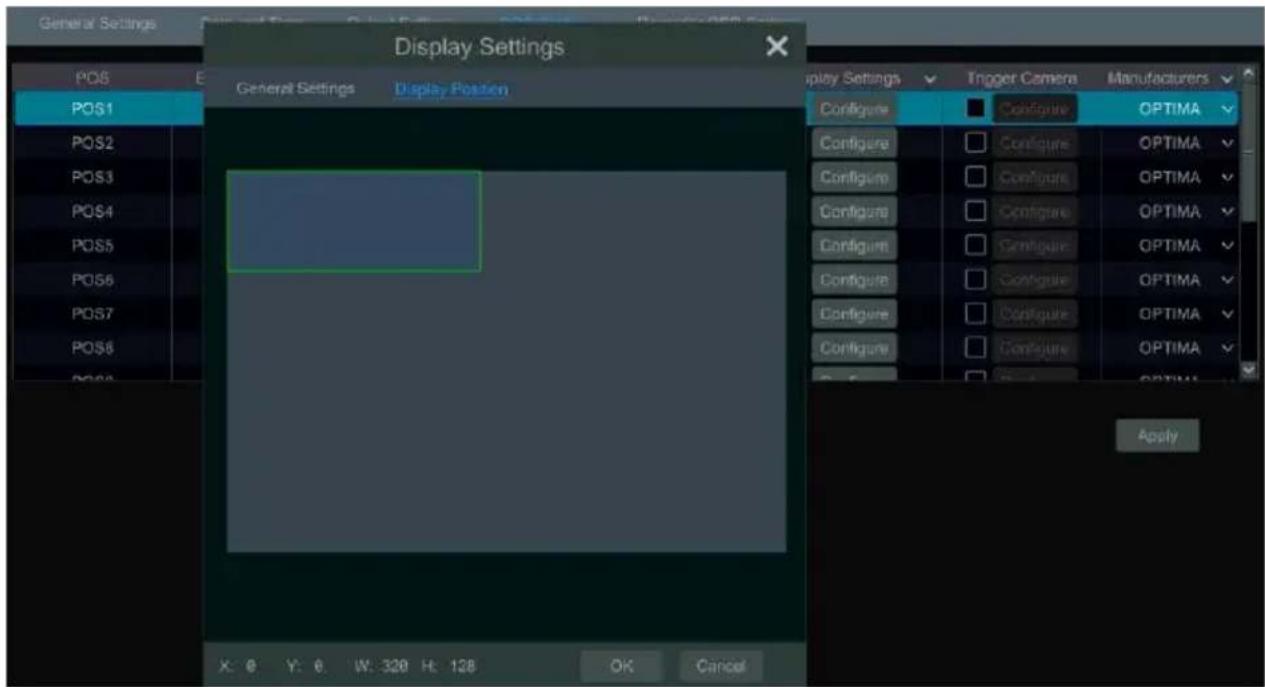
Task: Enable the Trigger Camera checkbox for POS4
Action: coord(975,212)
